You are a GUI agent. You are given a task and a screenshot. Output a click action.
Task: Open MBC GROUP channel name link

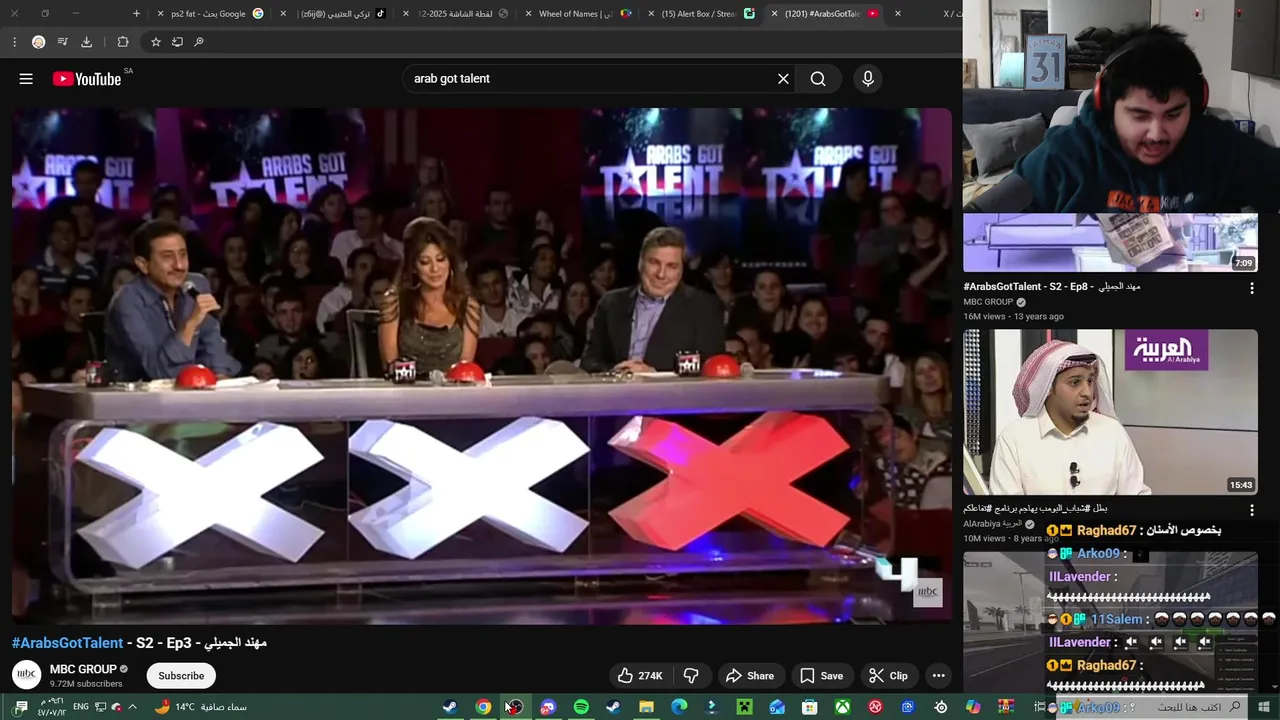[x=84, y=669]
